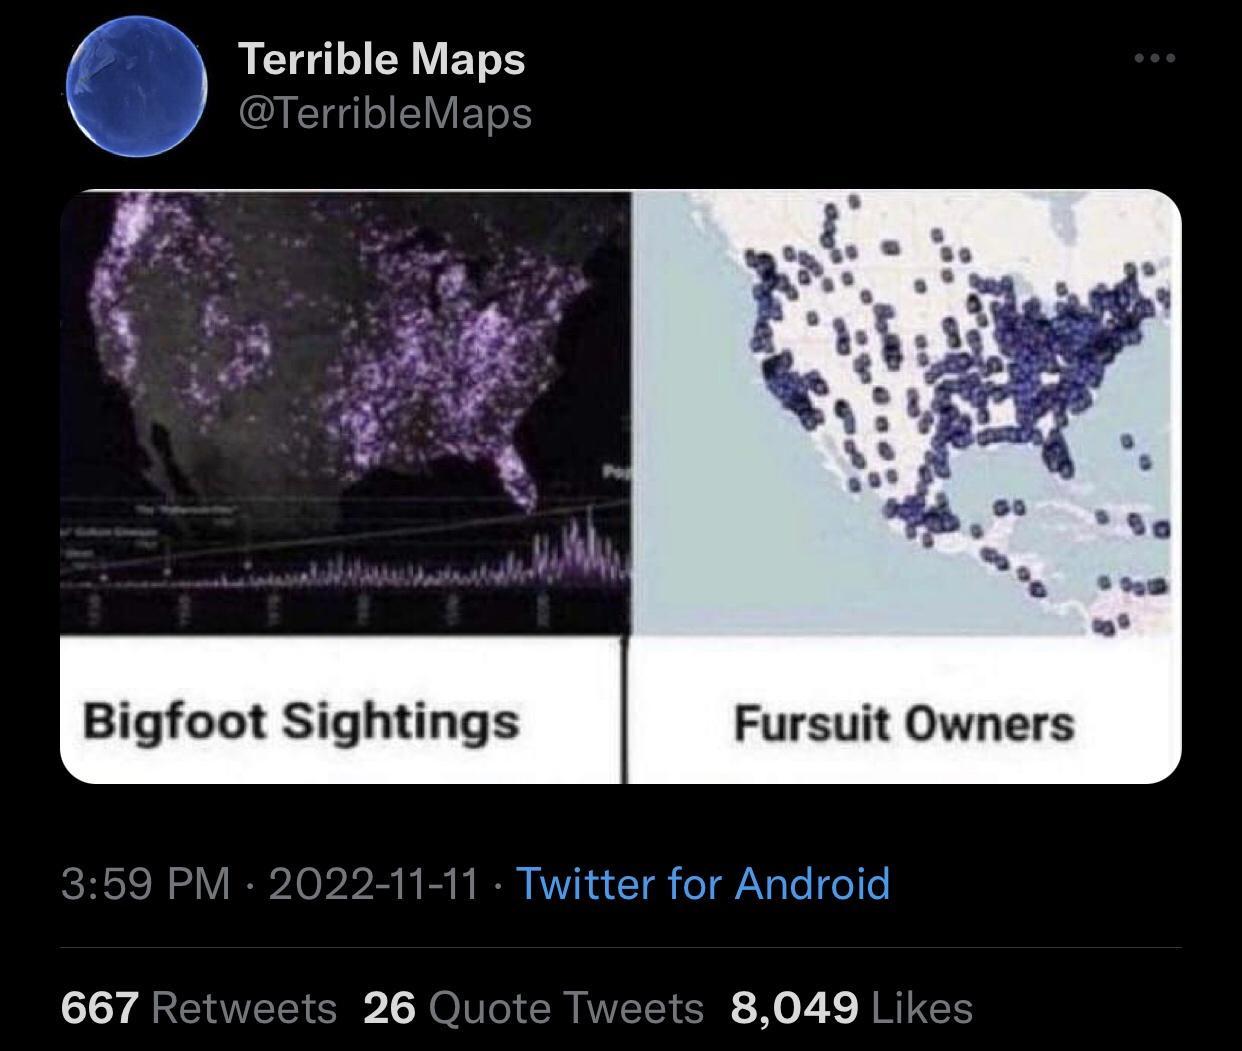Click the Terrible Maps display name
The width and height of the screenshot is (1242, 1051).
tap(383, 58)
